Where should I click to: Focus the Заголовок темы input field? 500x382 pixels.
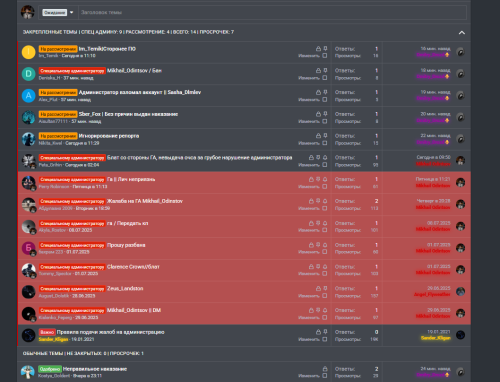coord(272,12)
